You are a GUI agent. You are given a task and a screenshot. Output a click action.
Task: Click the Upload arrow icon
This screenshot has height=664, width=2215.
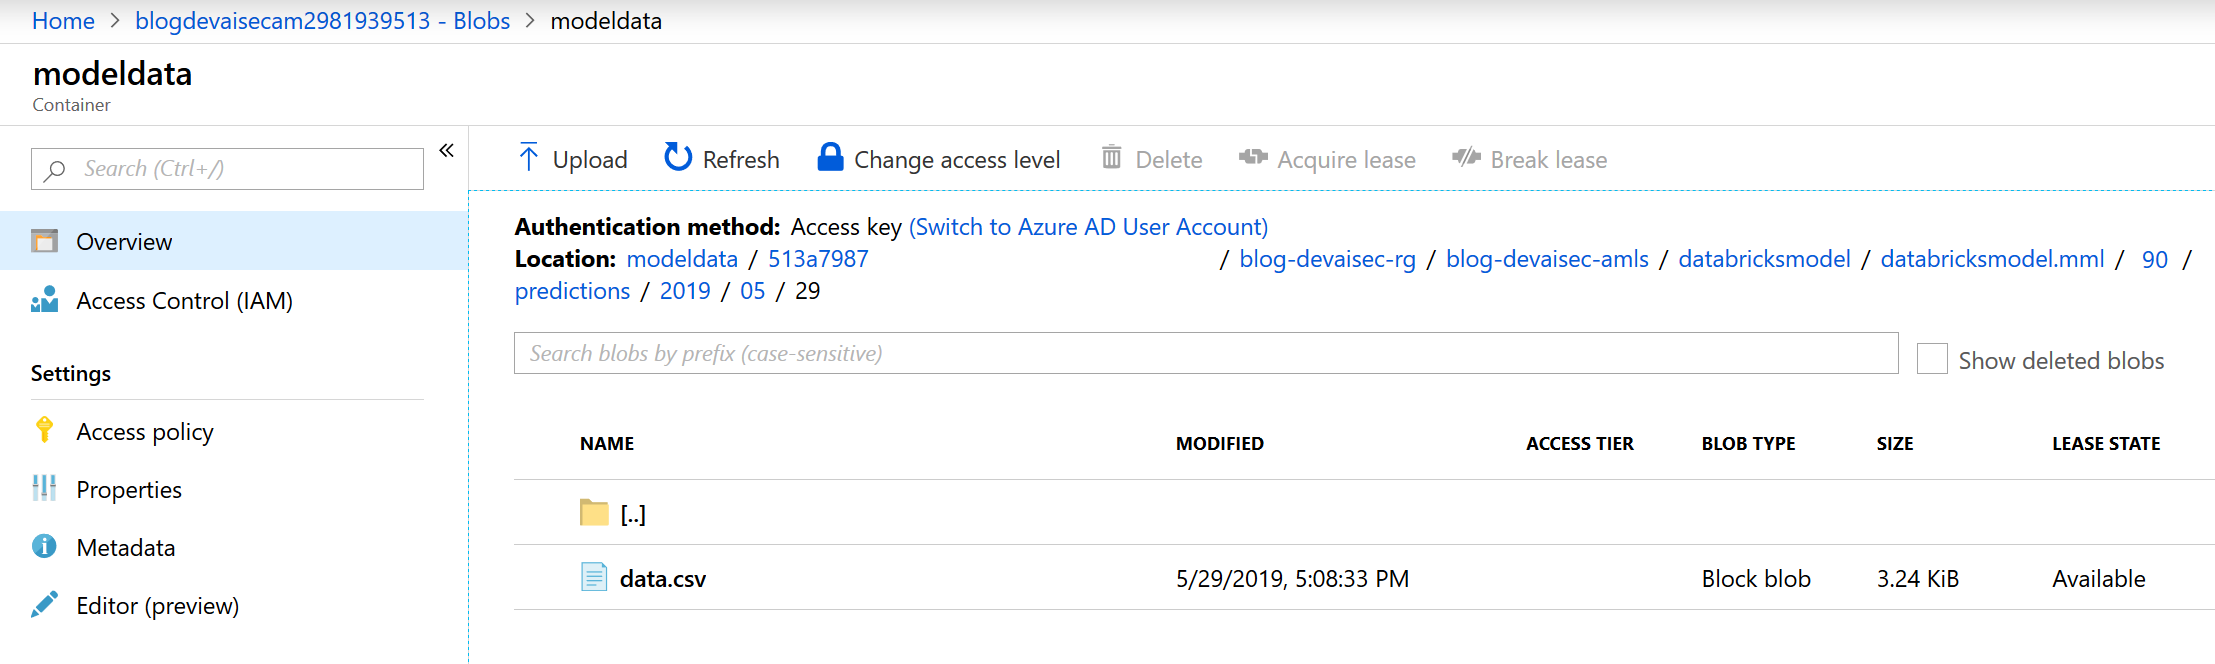(529, 157)
